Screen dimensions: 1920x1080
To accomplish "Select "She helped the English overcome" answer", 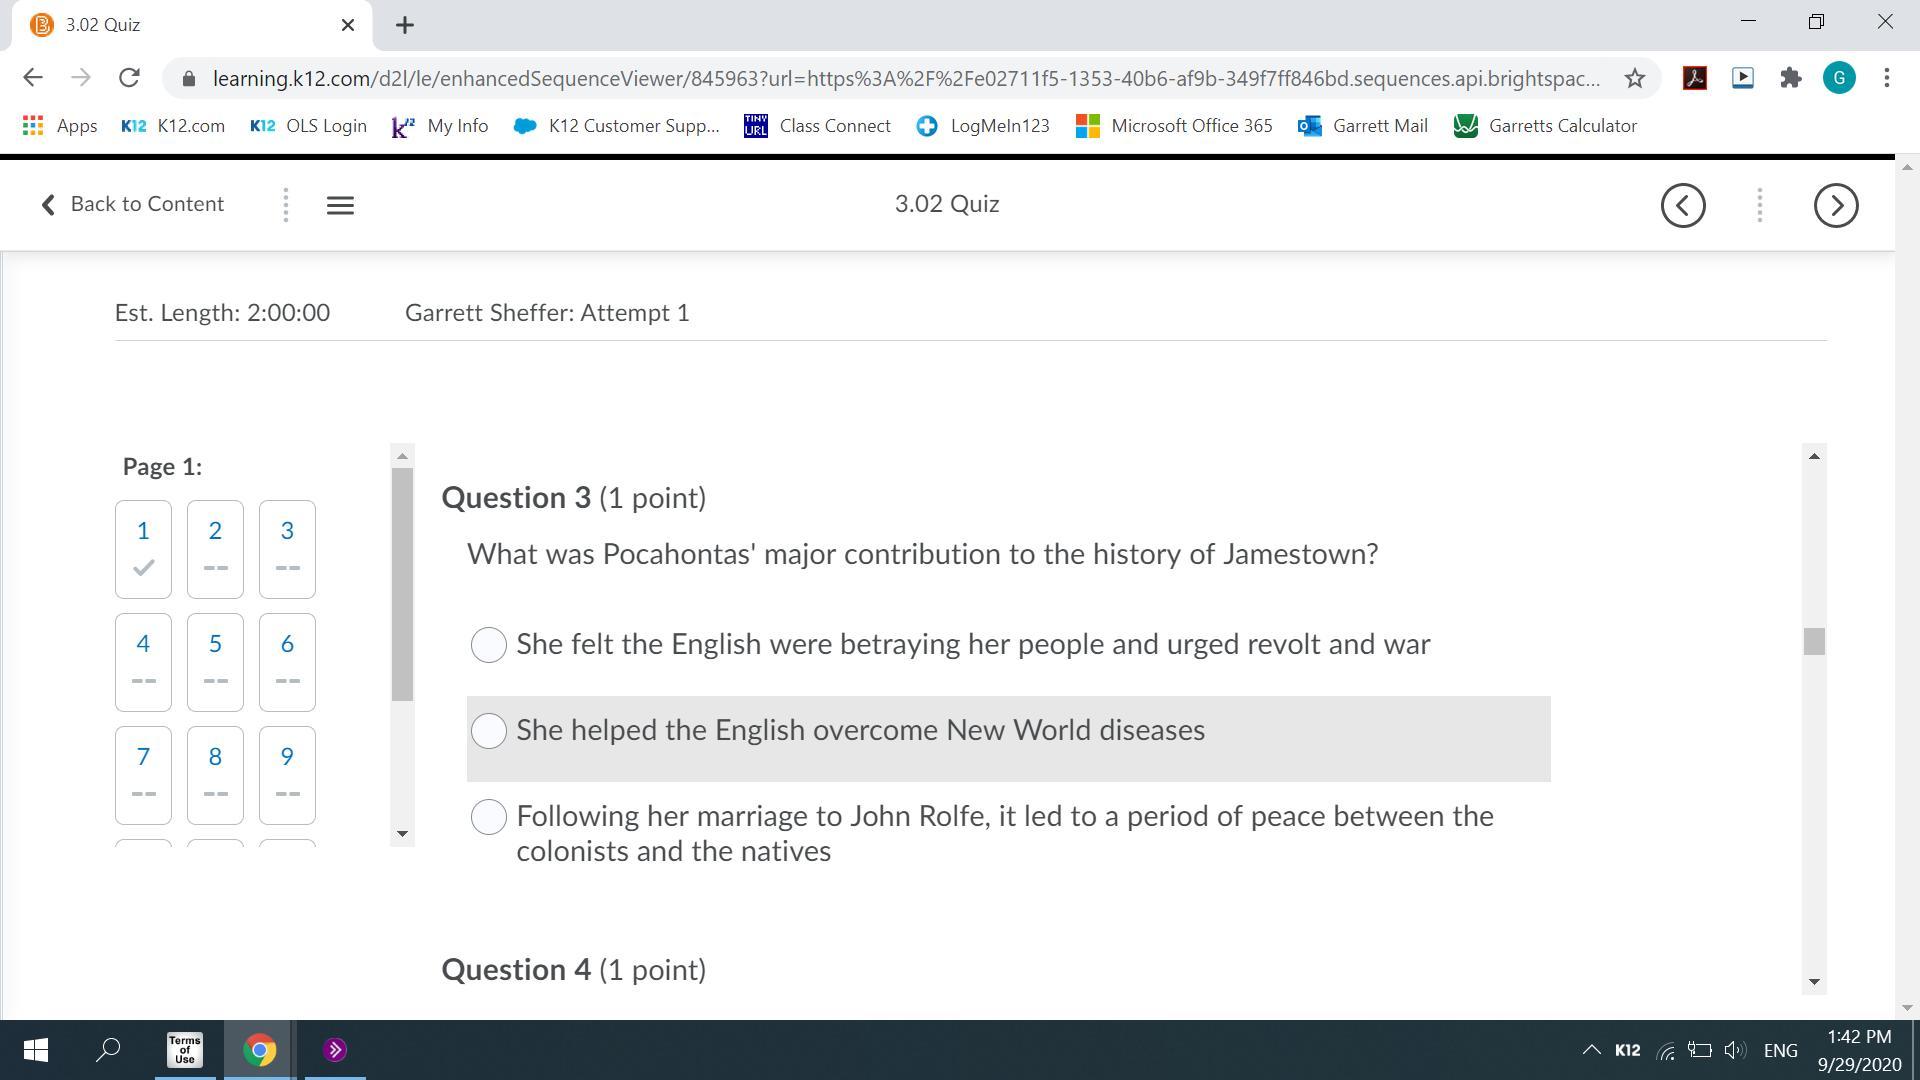I will tap(489, 731).
